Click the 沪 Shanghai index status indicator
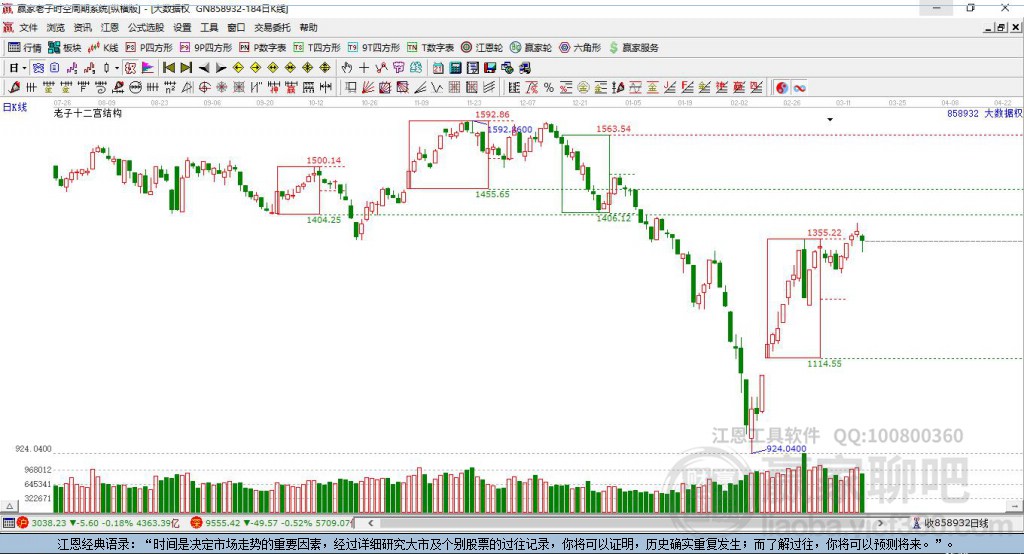Image resolution: width=1024 pixels, height=554 pixels. [23, 523]
